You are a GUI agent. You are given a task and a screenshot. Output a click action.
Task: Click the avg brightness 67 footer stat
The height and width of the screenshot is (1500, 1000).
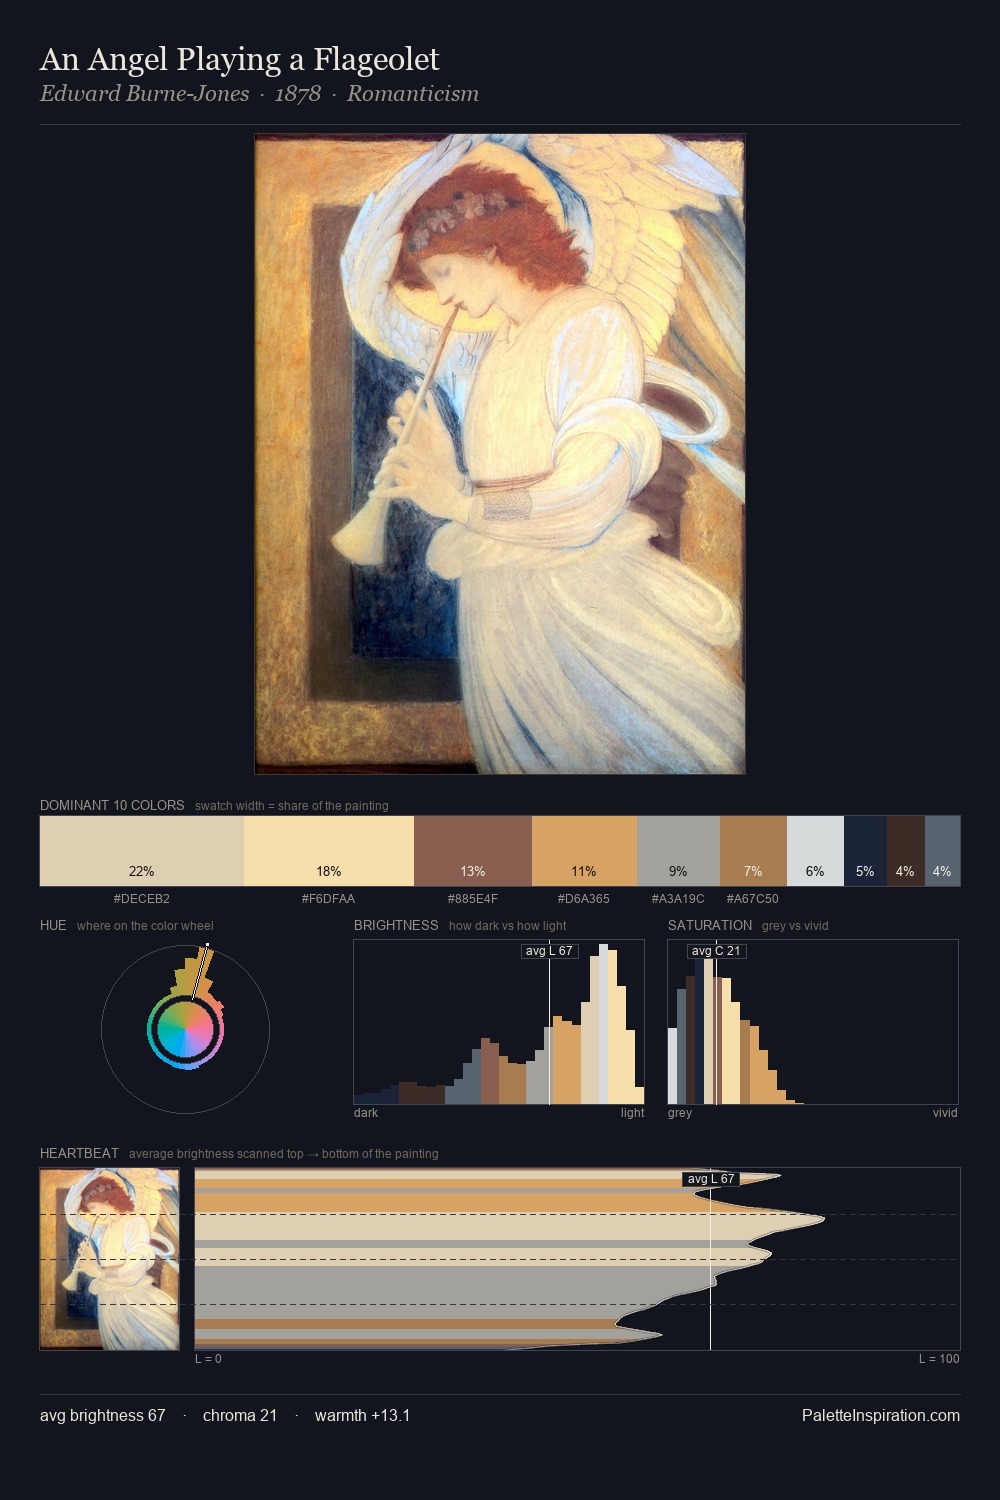click(x=103, y=1415)
